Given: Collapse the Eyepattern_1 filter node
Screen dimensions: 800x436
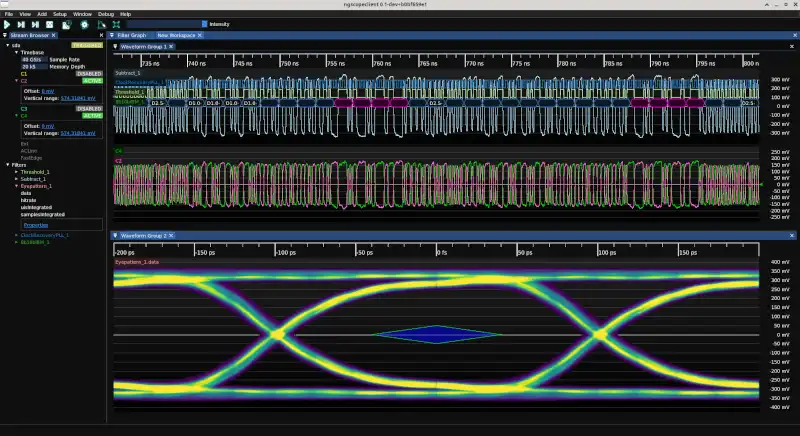Looking at the screenshot, I should click(16, 186).
